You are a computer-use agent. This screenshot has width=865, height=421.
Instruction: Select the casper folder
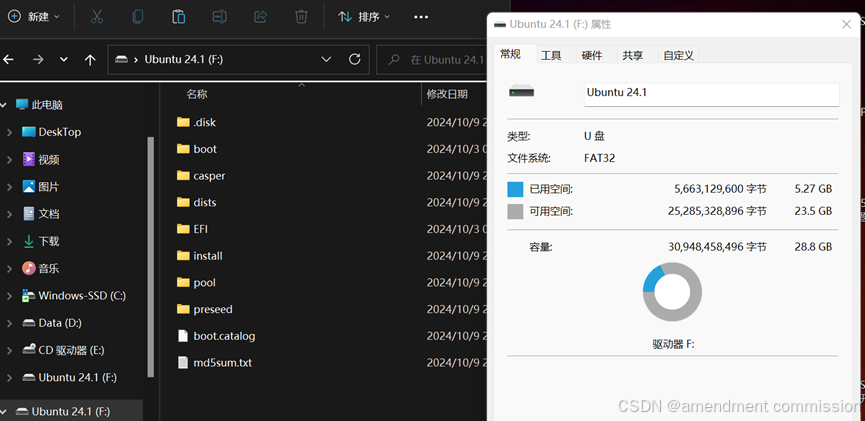(201, 175)
